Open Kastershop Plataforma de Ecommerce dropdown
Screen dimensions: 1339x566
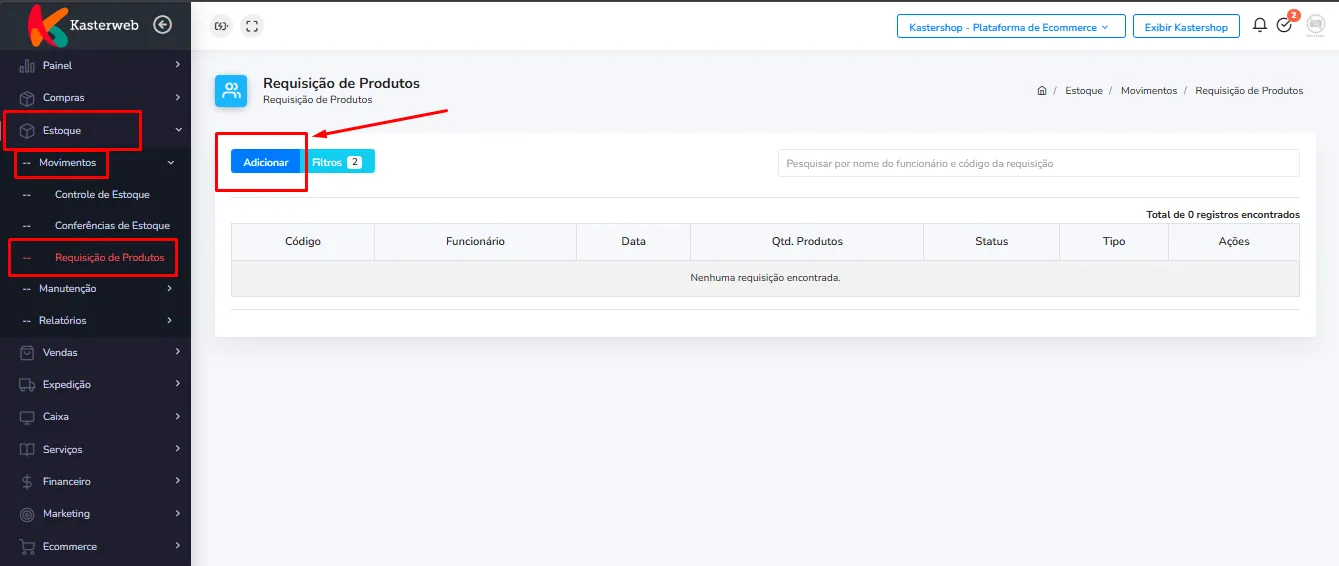(1011, 27)
